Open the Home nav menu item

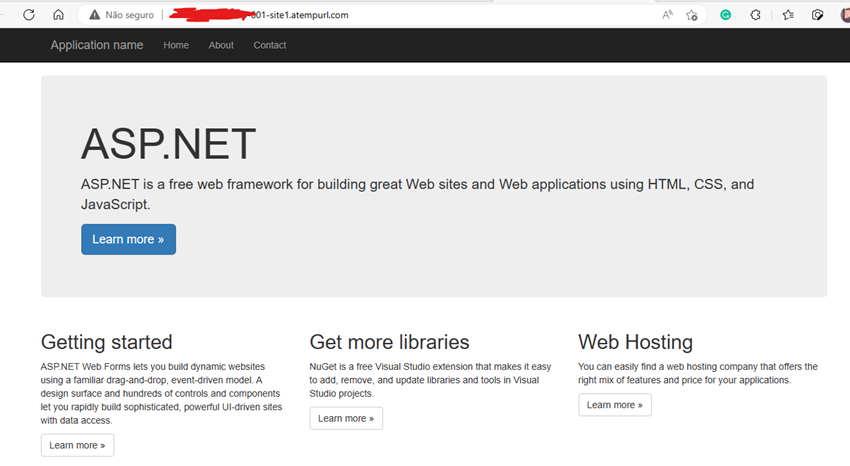click(176, 46)
